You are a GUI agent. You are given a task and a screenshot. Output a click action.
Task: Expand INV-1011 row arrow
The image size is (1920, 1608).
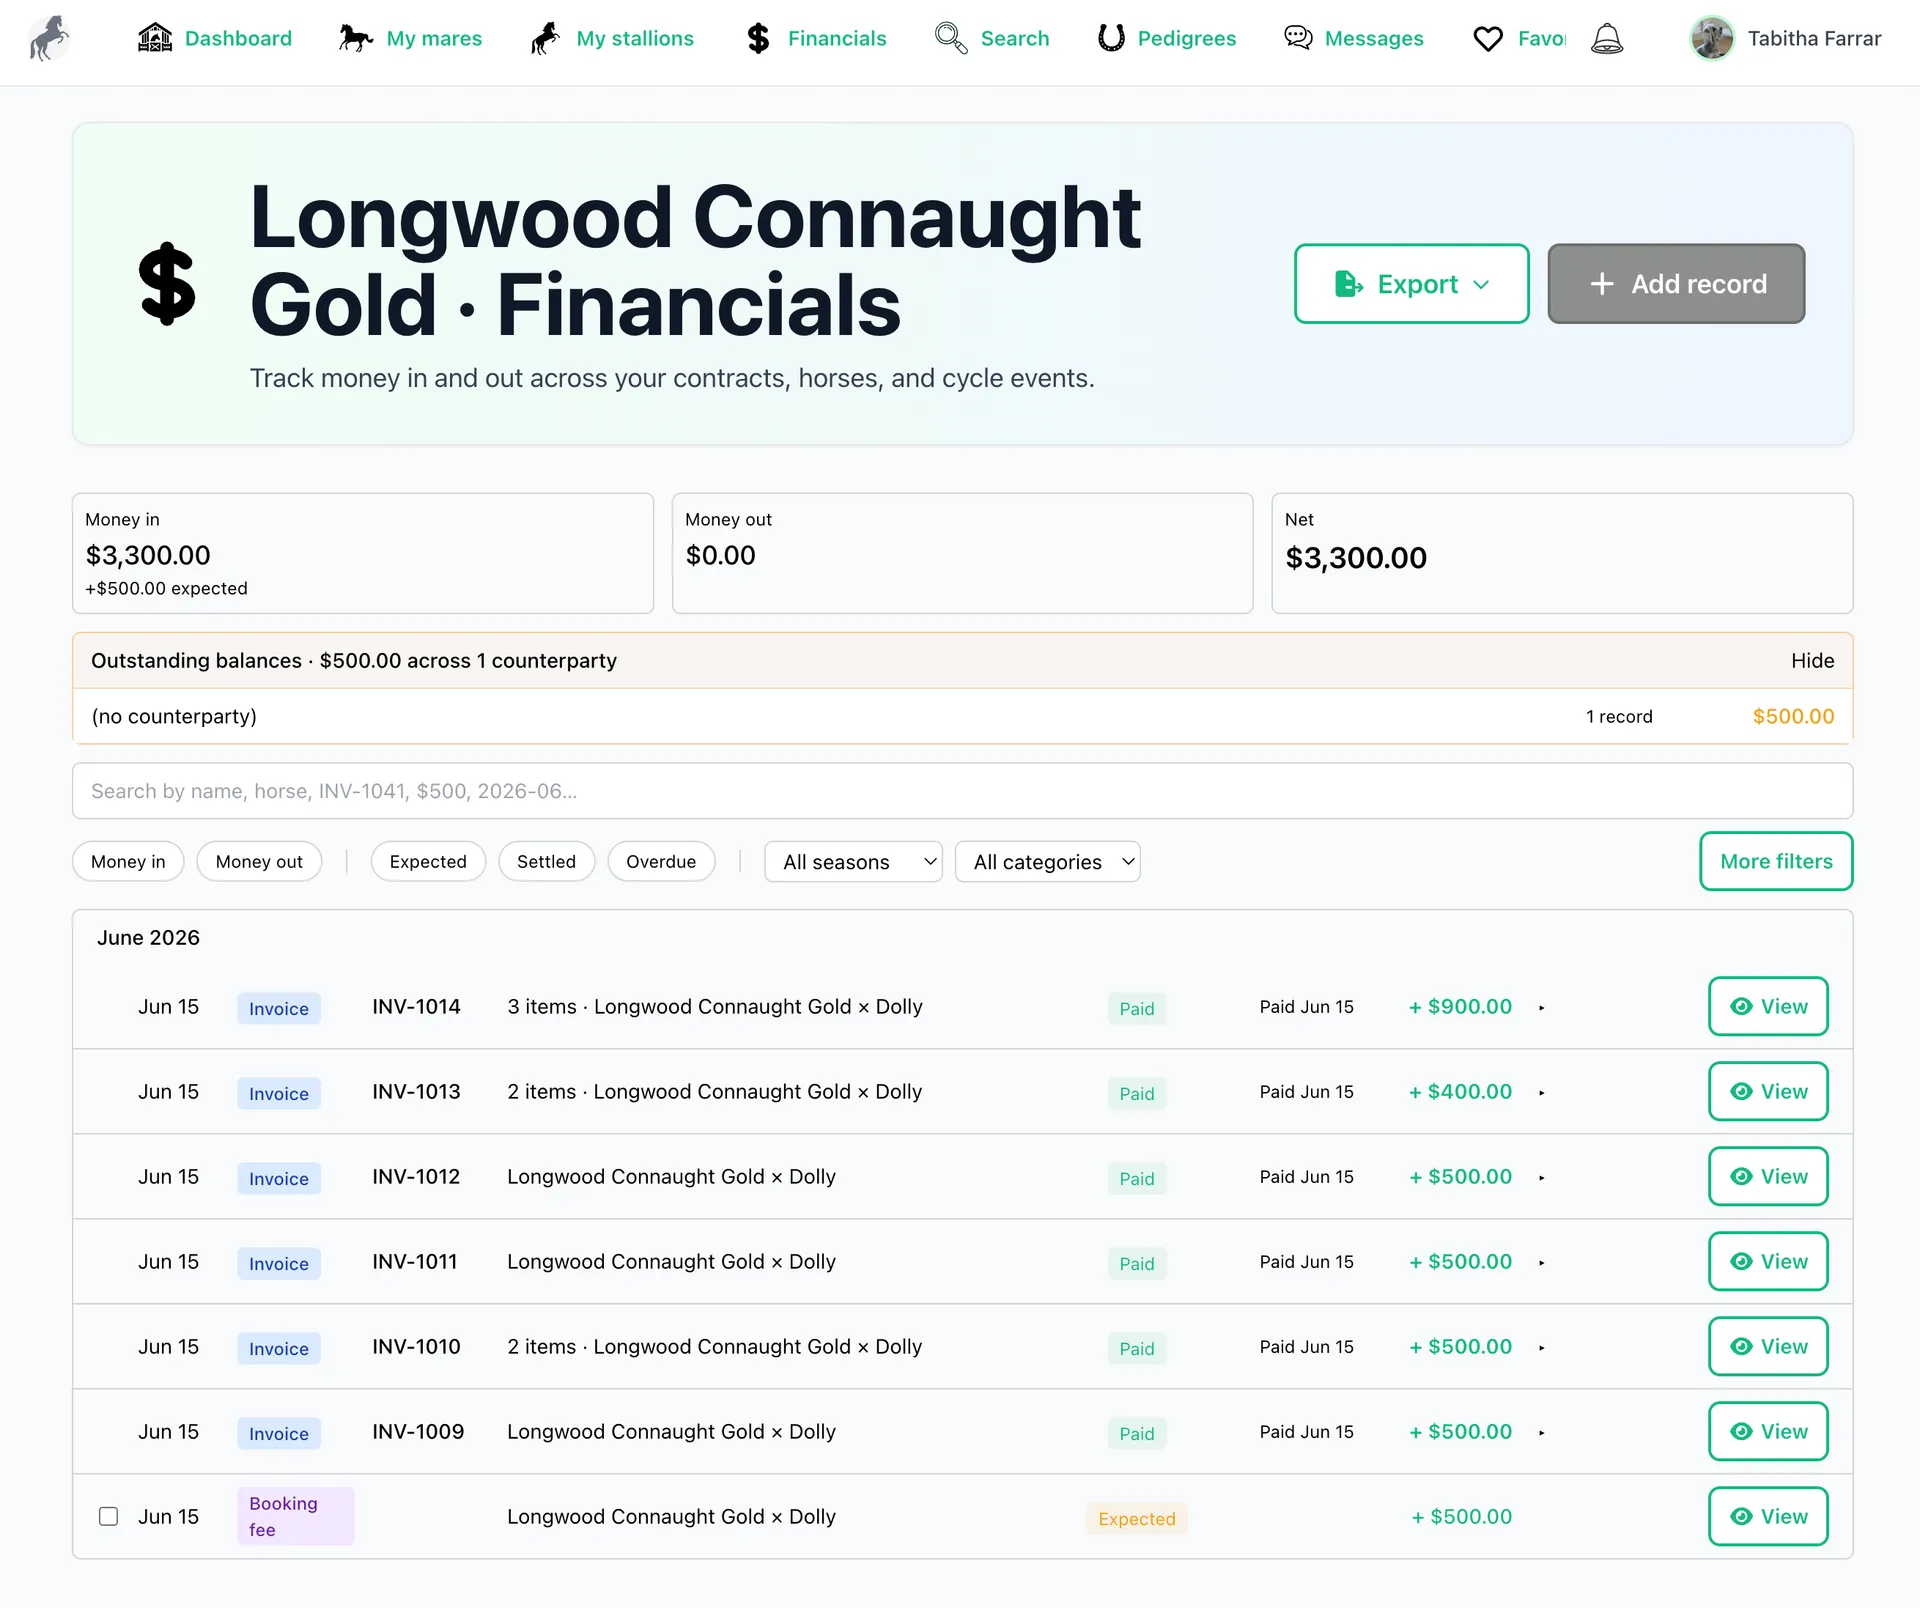click(x=1541, y=1263)
